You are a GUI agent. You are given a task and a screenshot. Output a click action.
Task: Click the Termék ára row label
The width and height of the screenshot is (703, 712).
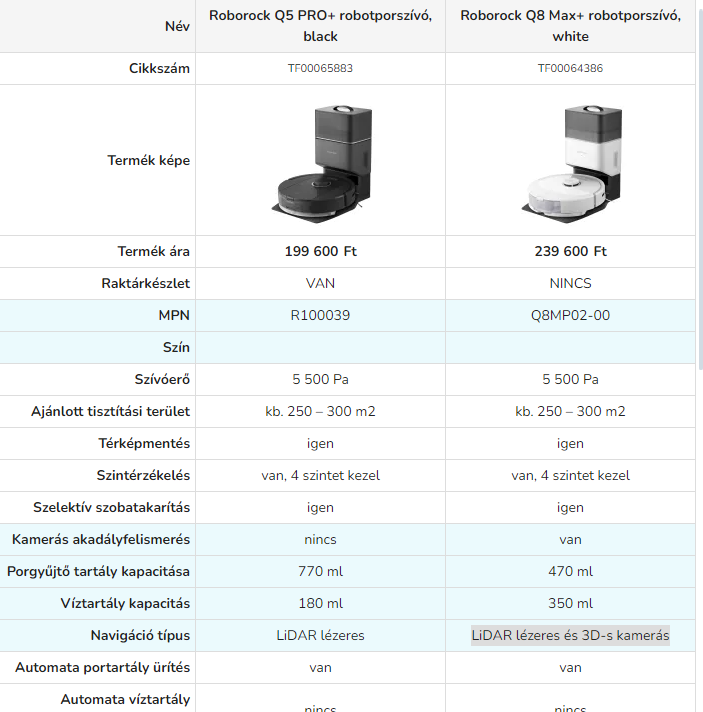point(153,251)
